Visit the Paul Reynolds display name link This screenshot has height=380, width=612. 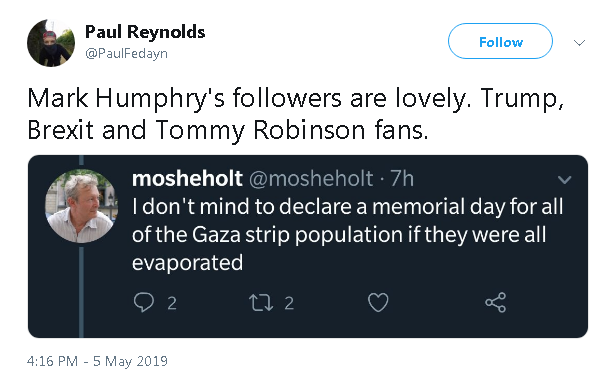pyautogui.click(x=145, y=32)
